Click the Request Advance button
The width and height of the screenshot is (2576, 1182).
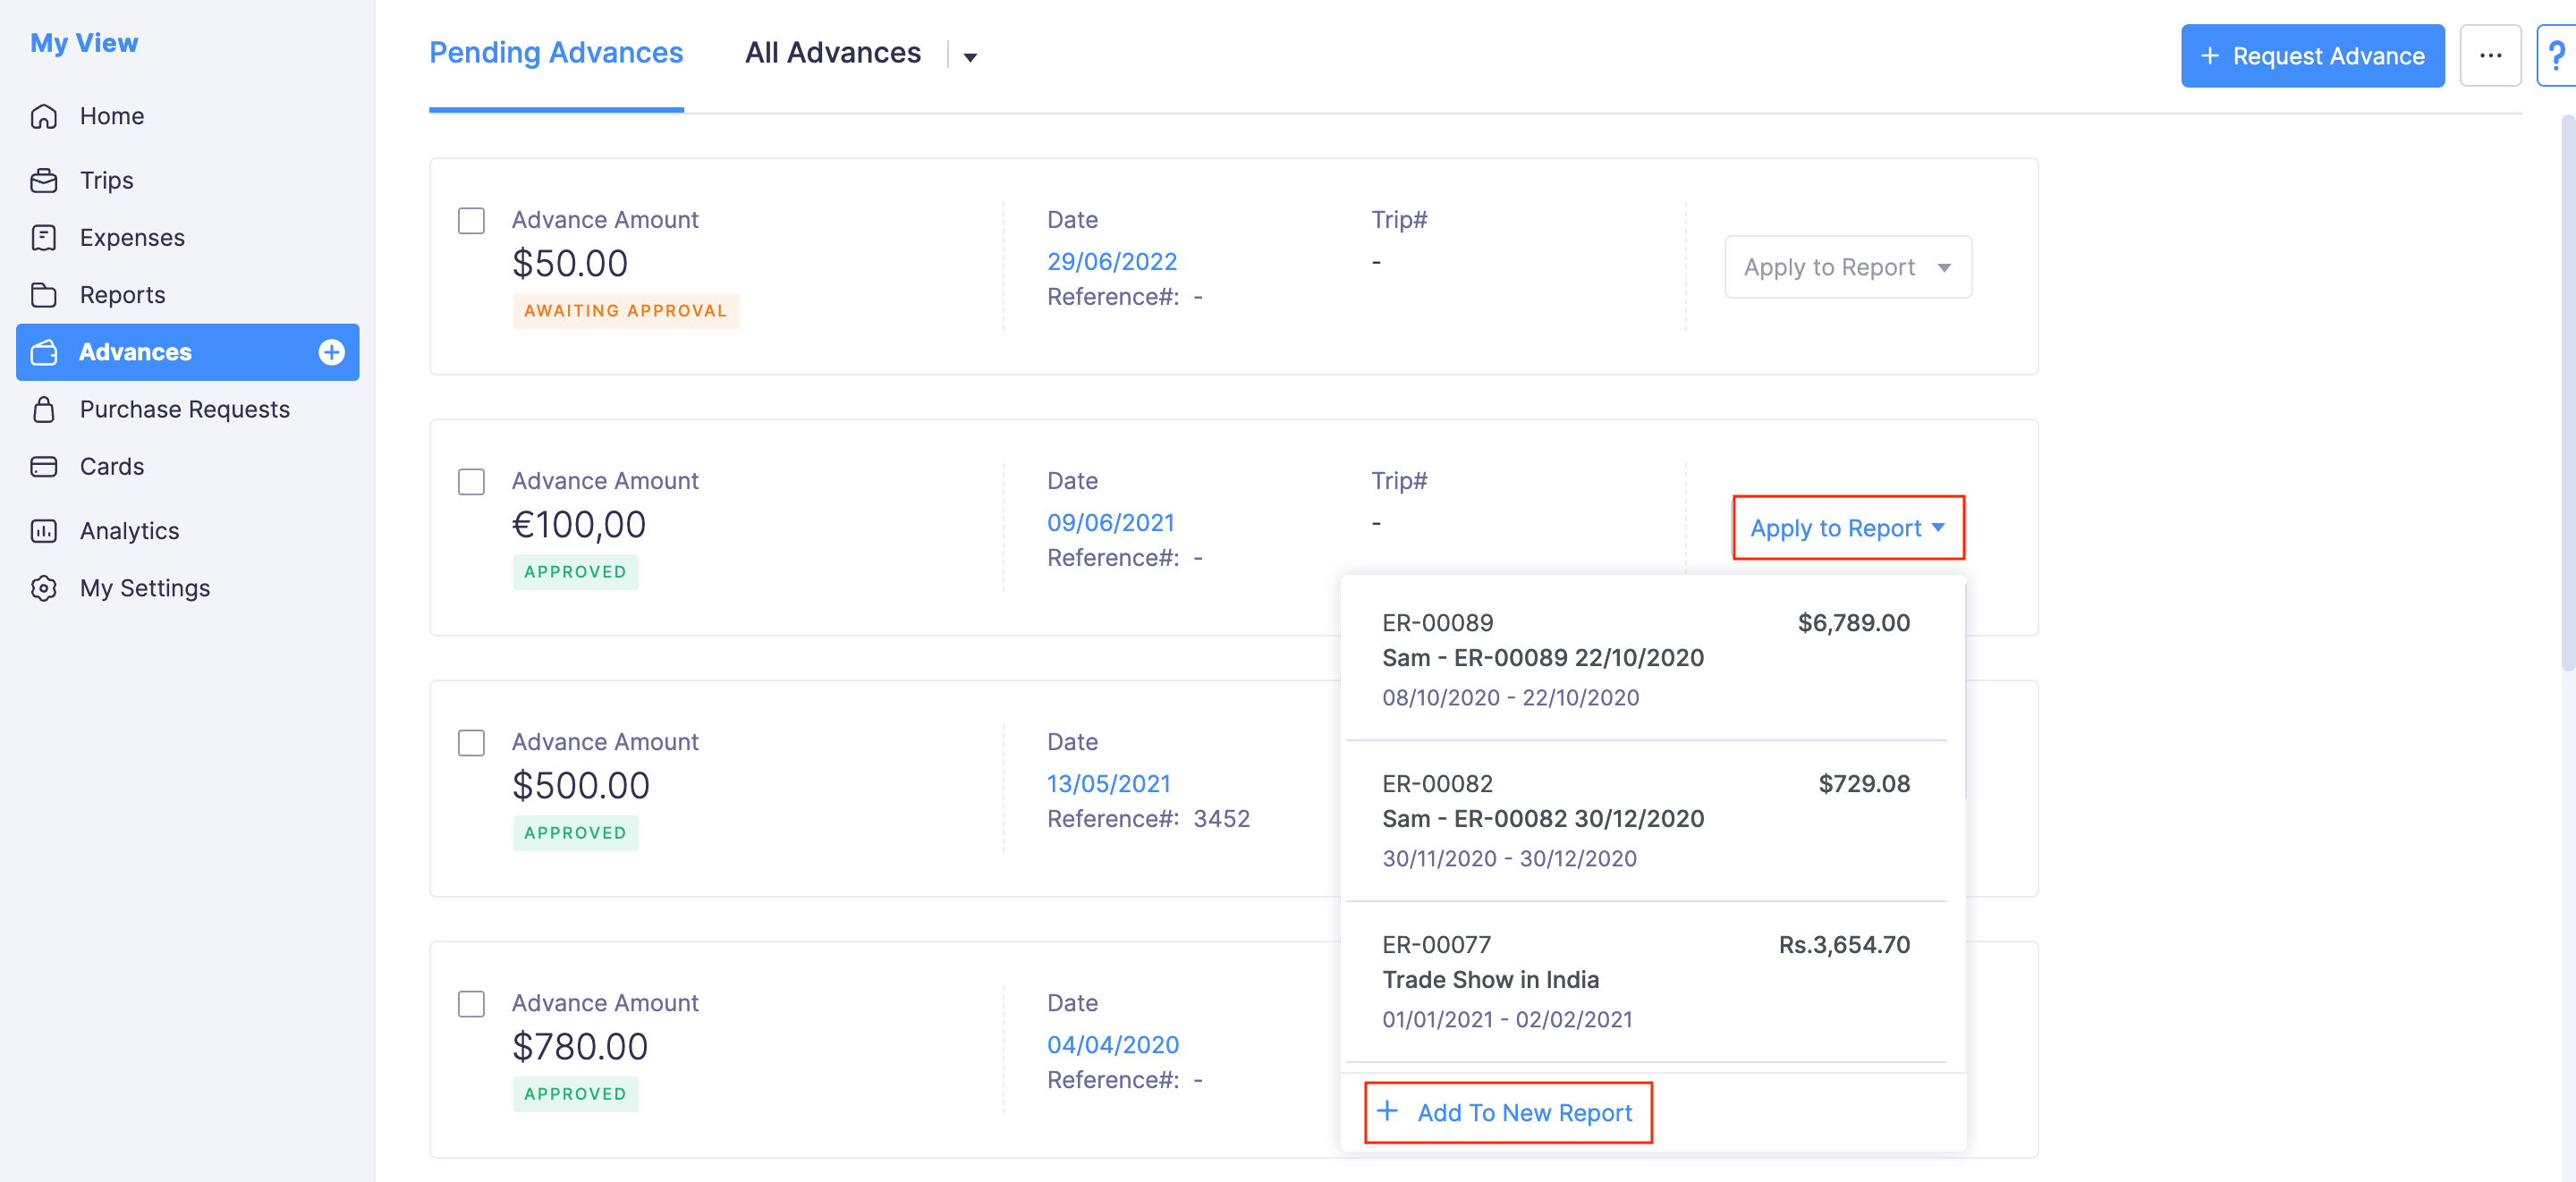coord(2312,56)
